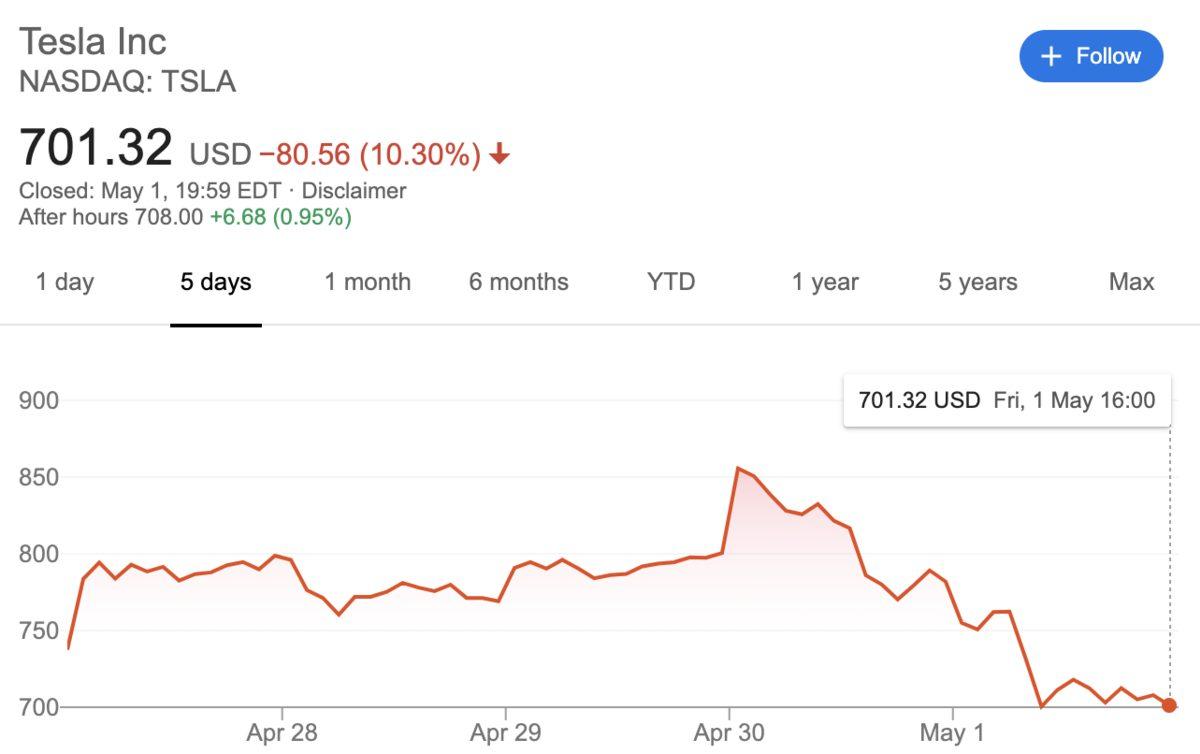This screenshot has width=1200, height=754.
Task: Click the orange endpoint dot on chart
Action: click(1170, 705)
